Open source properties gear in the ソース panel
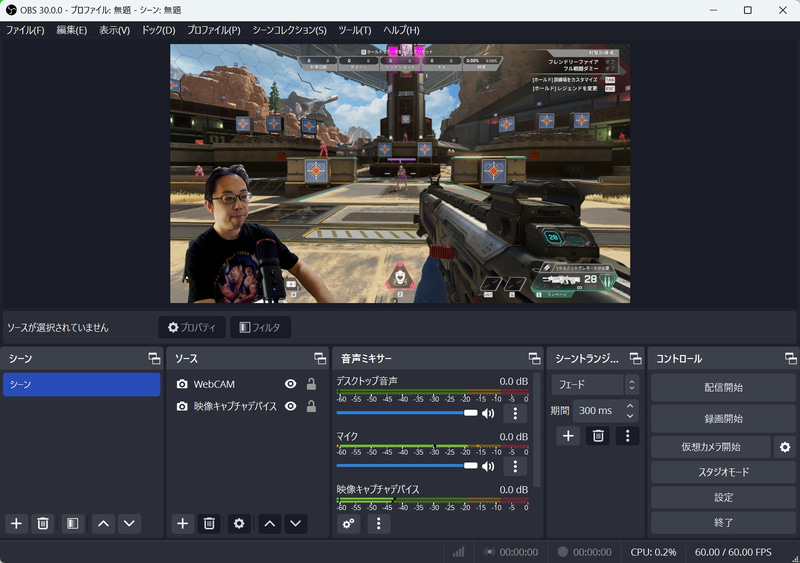 pyautogui.click(x=239, y=523)
